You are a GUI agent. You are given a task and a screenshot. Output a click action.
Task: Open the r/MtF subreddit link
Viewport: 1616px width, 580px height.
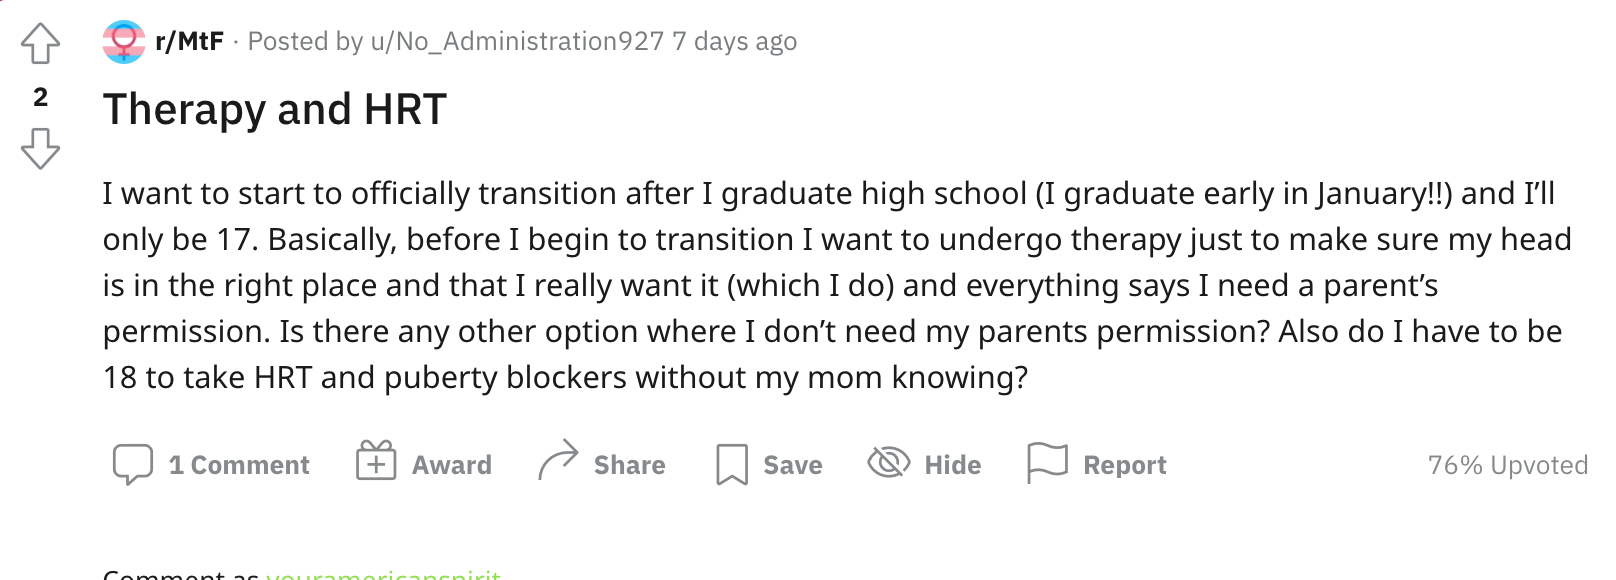point(189,42)
